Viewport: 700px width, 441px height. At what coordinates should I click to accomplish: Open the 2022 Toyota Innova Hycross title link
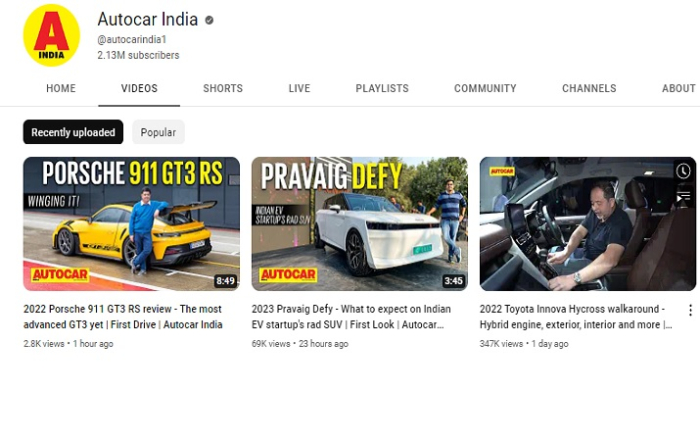pos(576,317)
